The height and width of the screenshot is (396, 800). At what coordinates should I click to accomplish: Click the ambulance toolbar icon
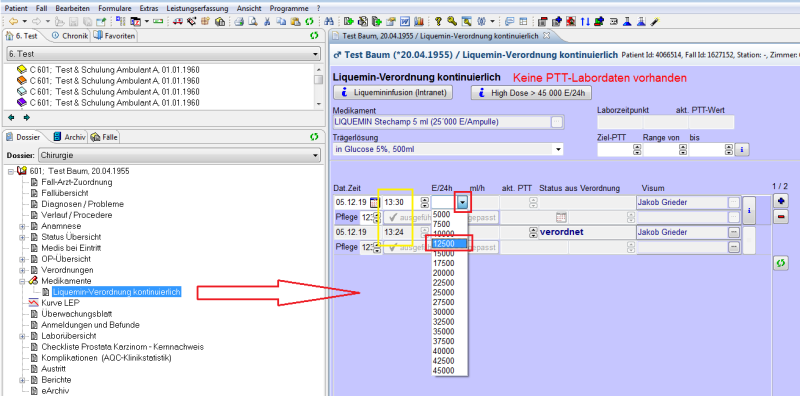pos(179,21)
